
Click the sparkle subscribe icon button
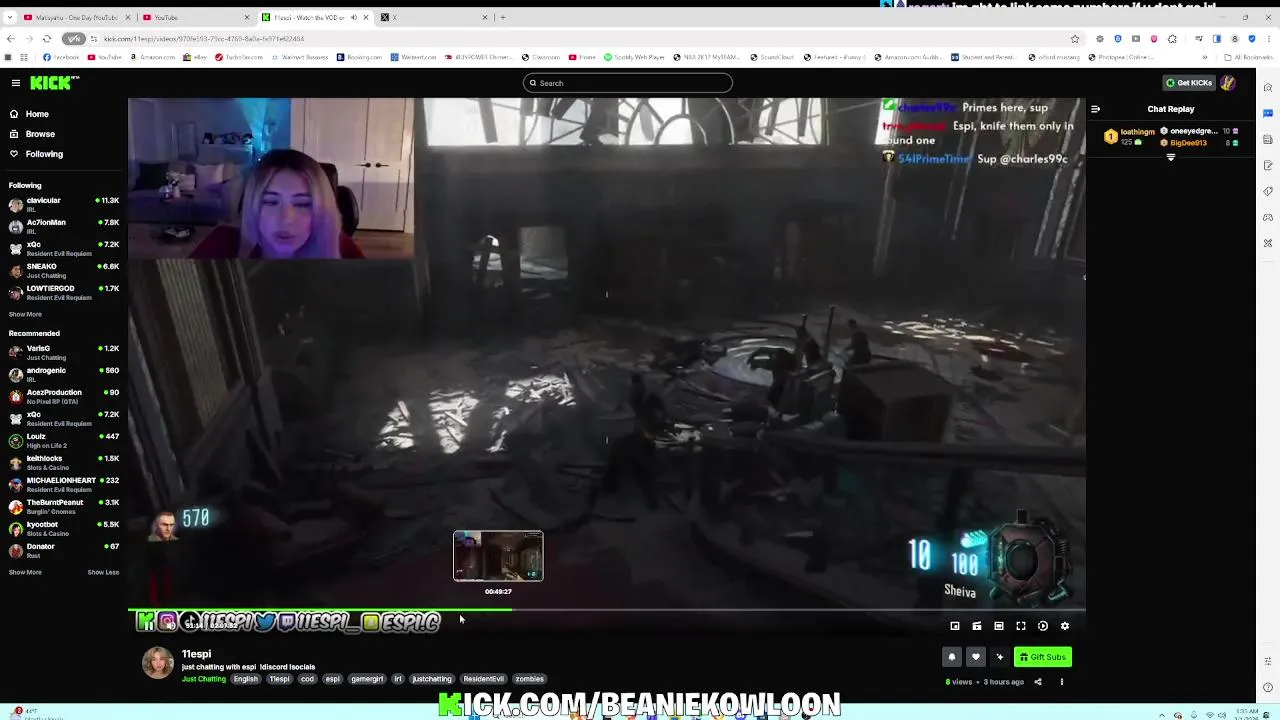[x=999, y=657]
